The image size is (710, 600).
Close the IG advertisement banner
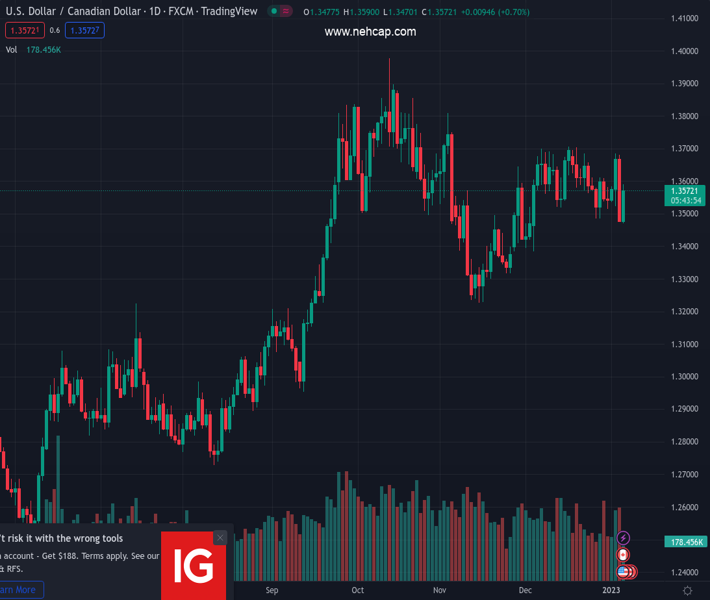pos(220,538)
